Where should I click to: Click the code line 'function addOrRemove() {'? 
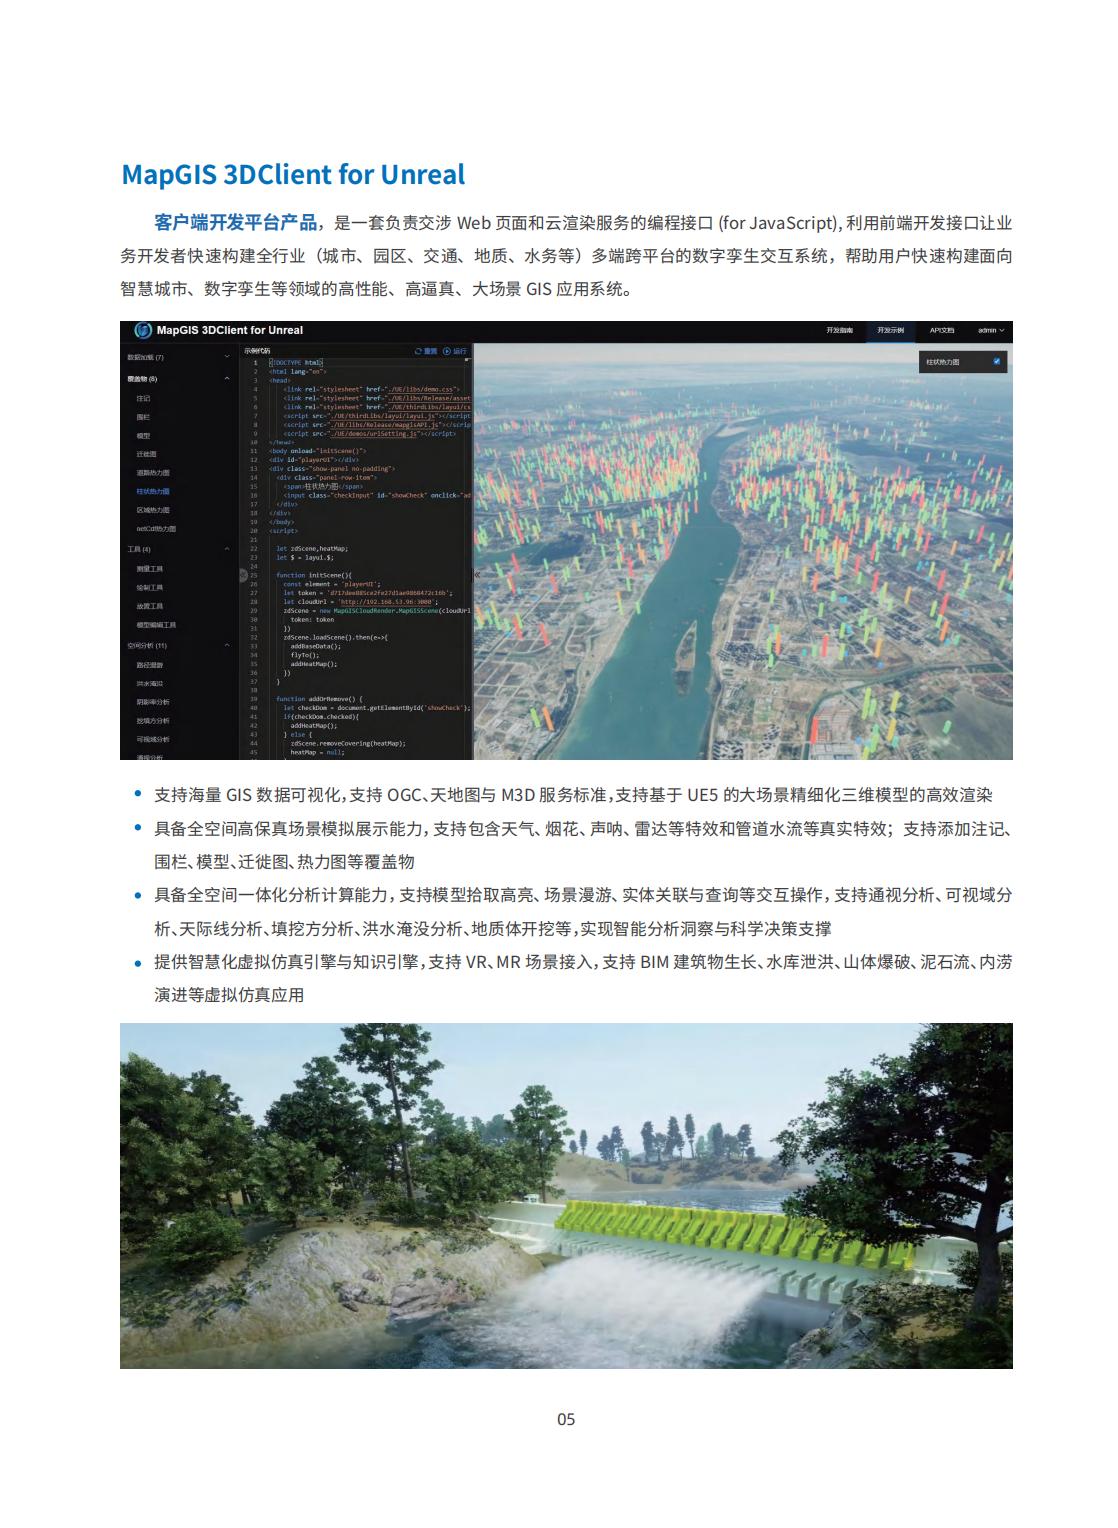pyautogui.click(x=321, y=699)
